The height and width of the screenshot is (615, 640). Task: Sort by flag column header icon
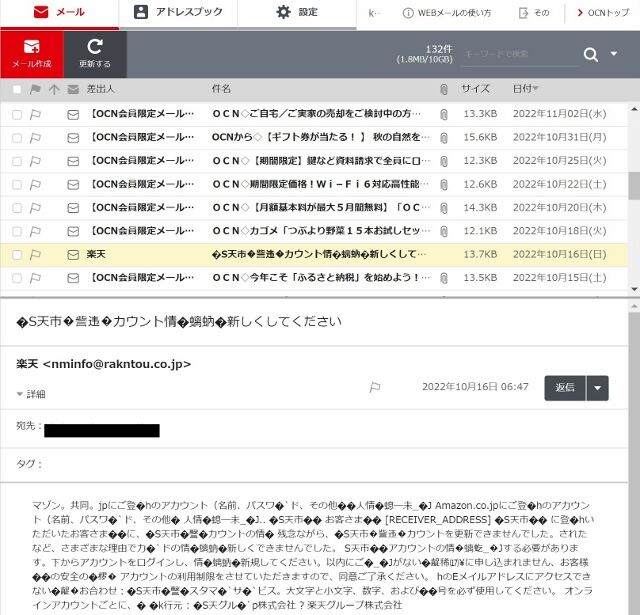tap(35, 89)
